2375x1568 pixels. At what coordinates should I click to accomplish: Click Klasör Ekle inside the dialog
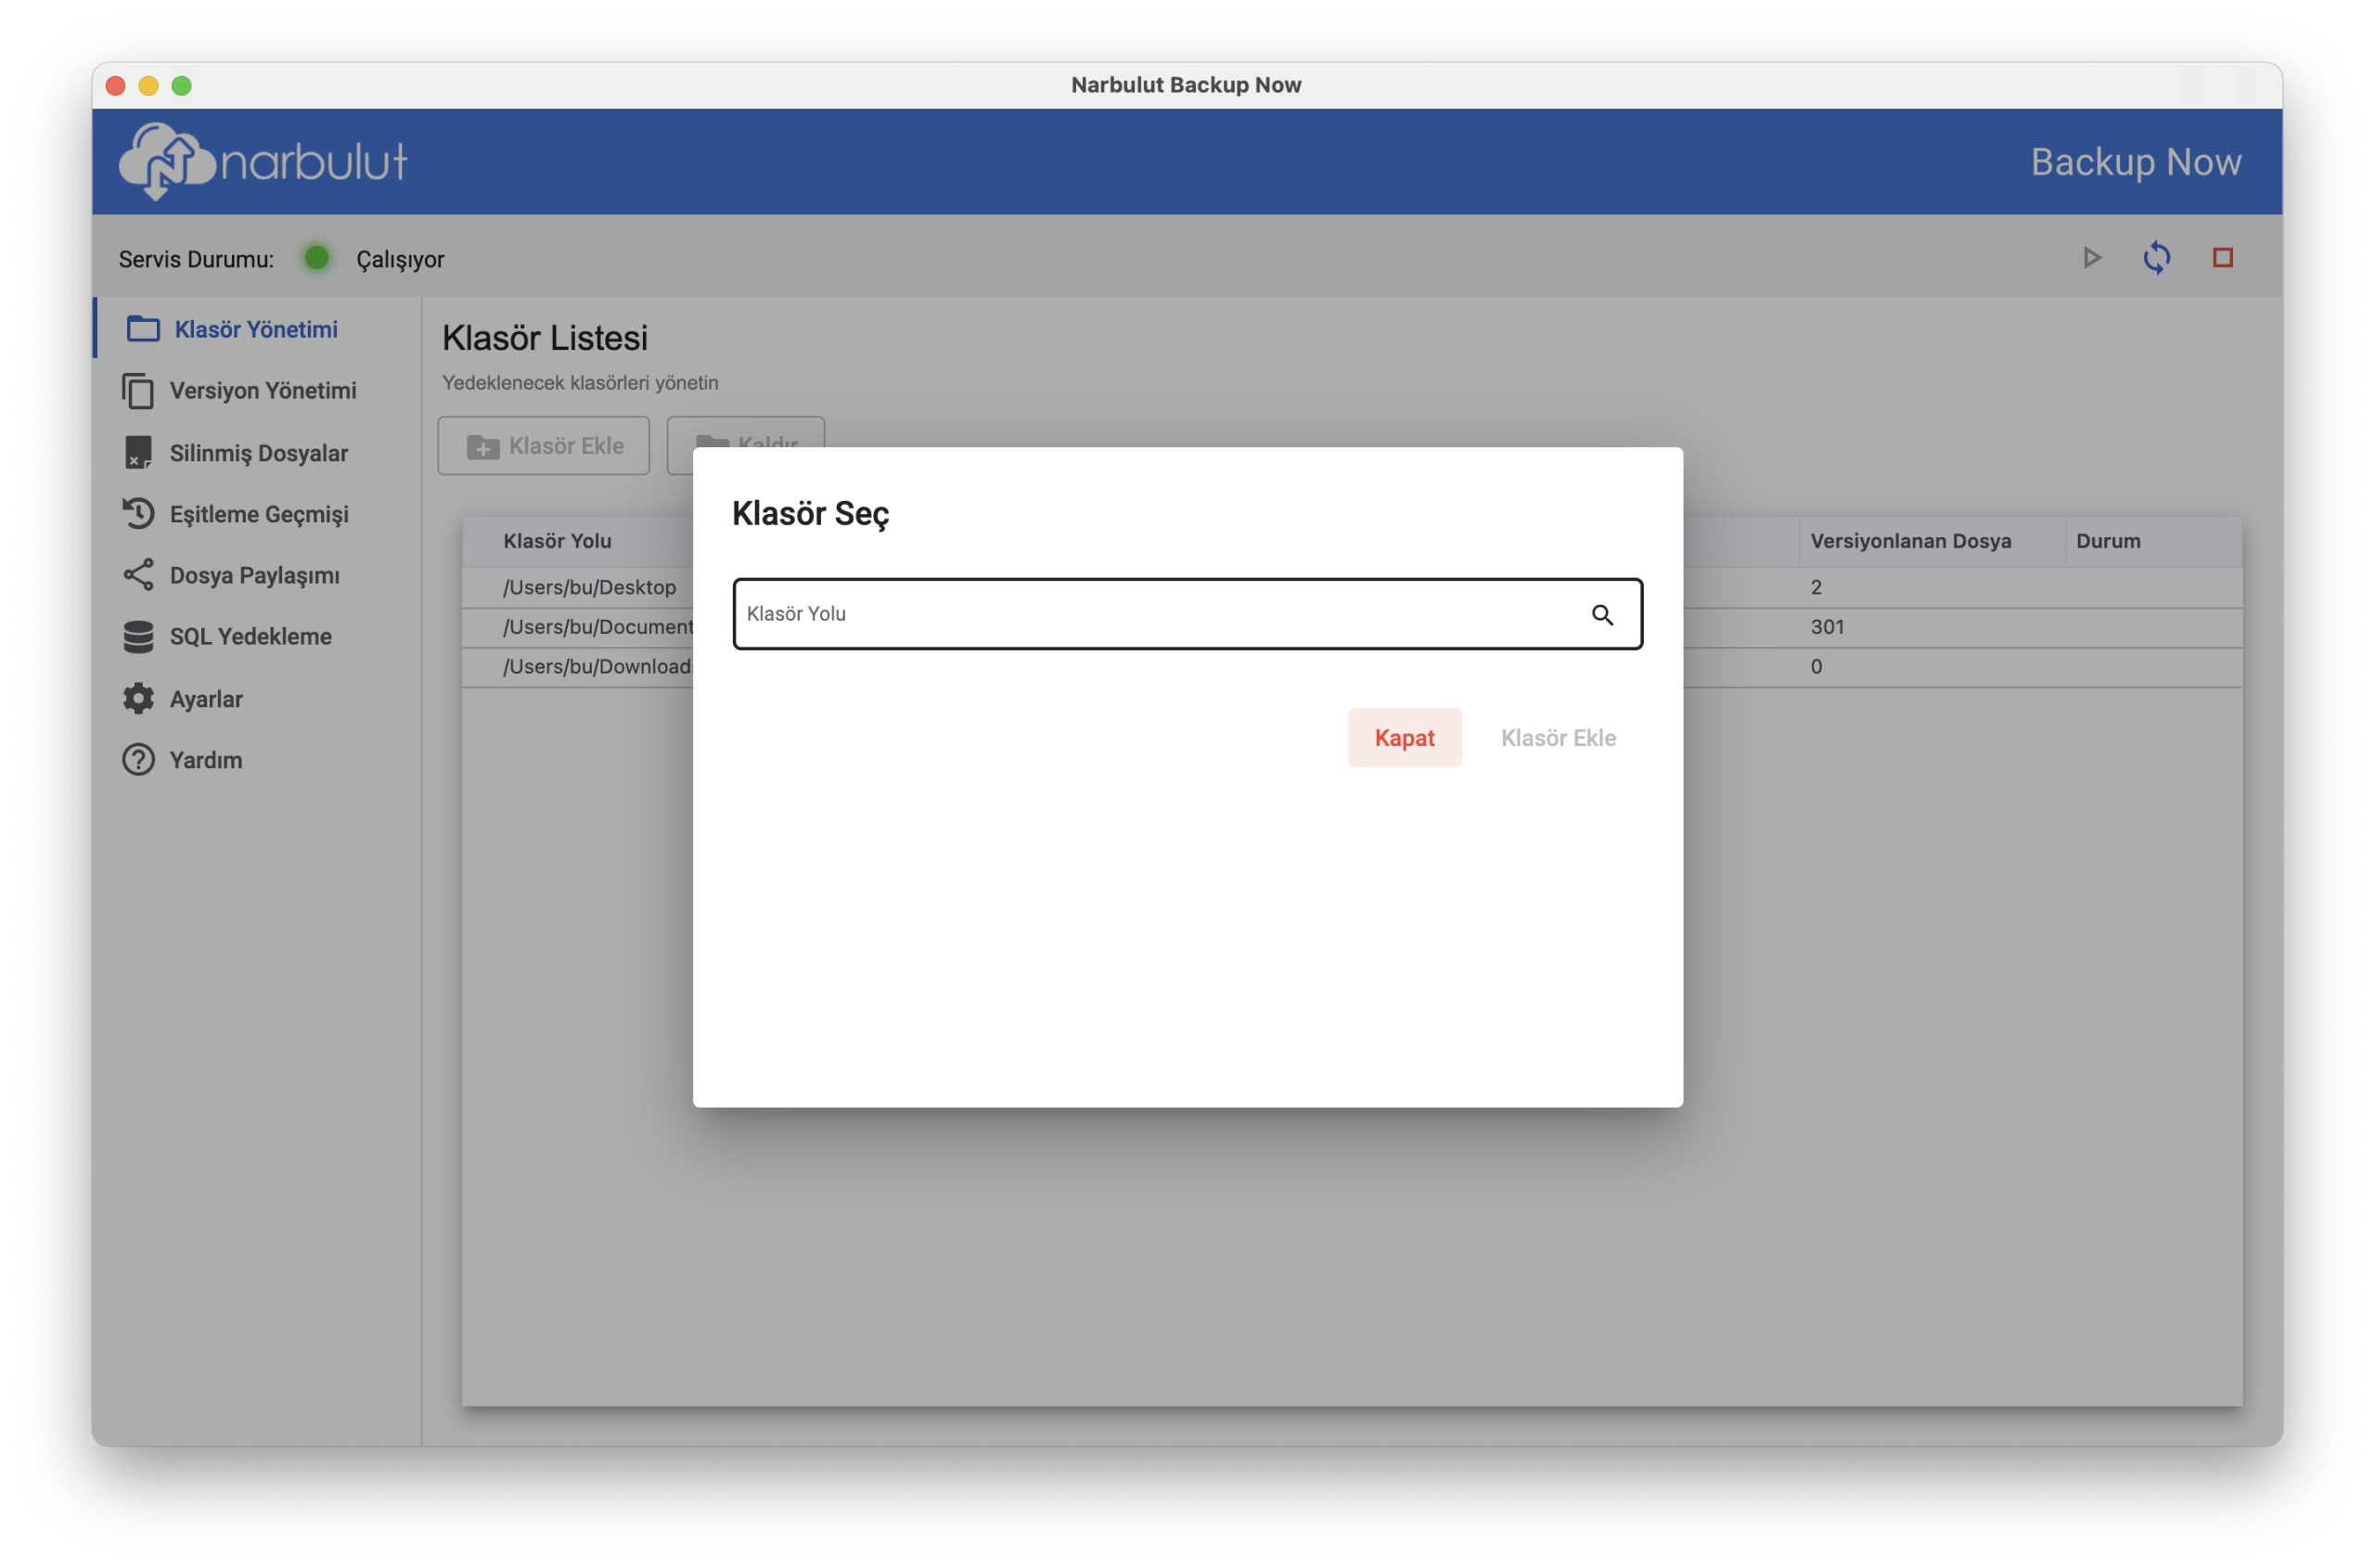1557,738
